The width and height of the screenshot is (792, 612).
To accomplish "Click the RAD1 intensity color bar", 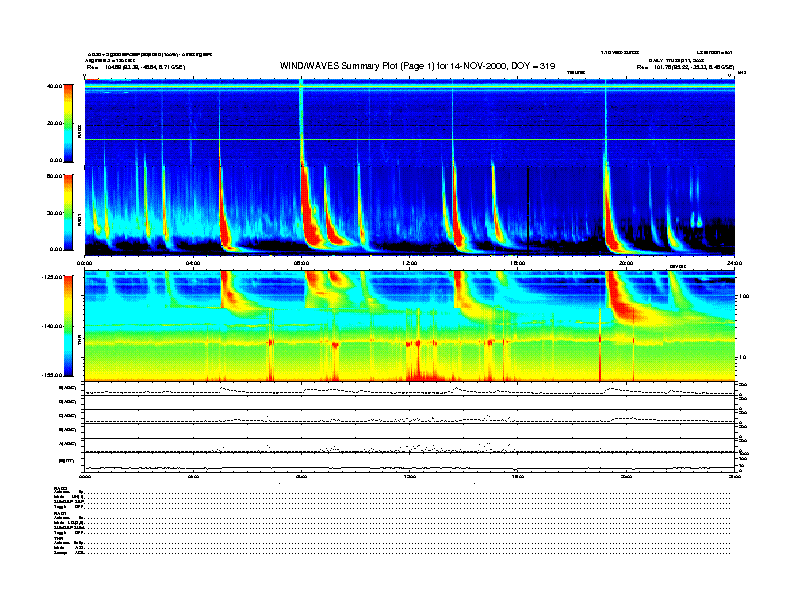I will coord(68,212).
